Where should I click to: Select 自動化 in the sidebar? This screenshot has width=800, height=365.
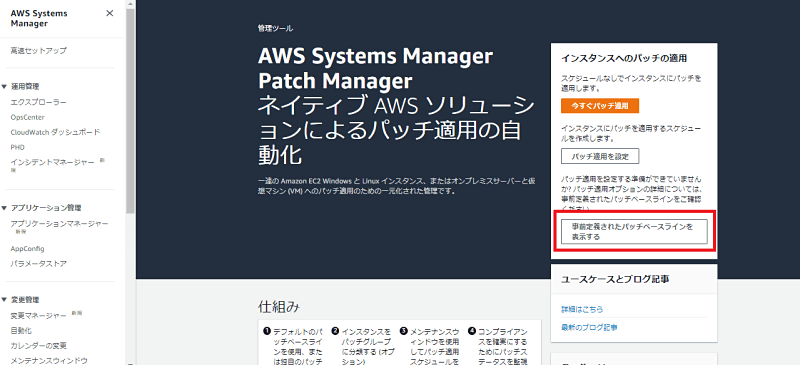[x=21, y=330]
